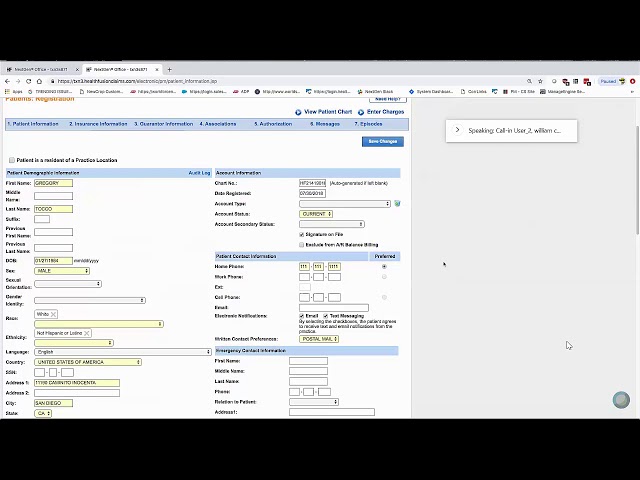
Task: Open the State dropdown showing CA
Action: click(x=43, y=413)
